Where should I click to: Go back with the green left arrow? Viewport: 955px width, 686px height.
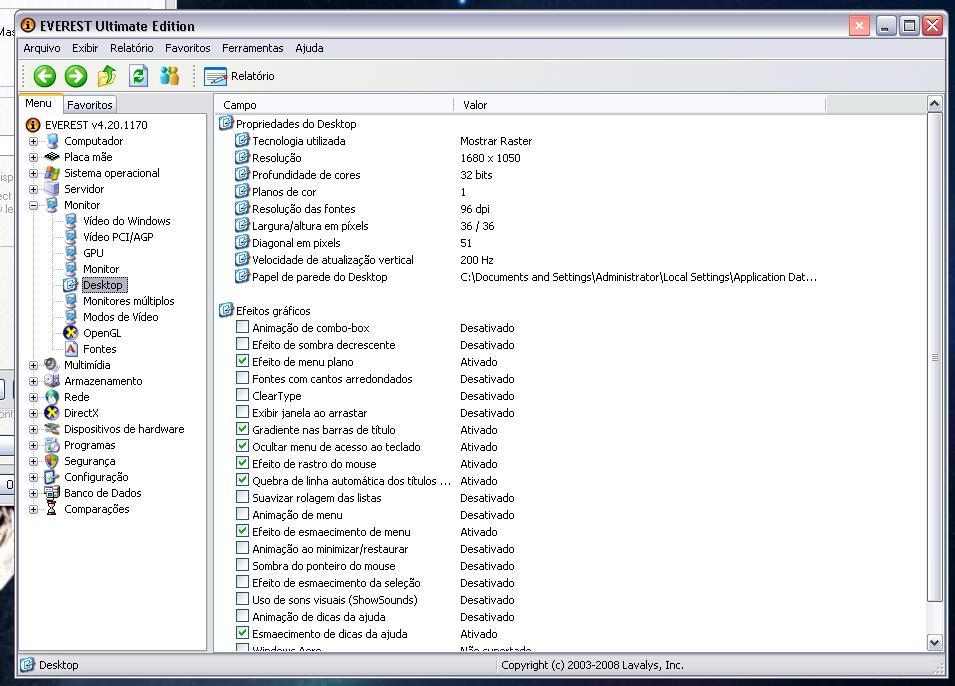(44, 76)
